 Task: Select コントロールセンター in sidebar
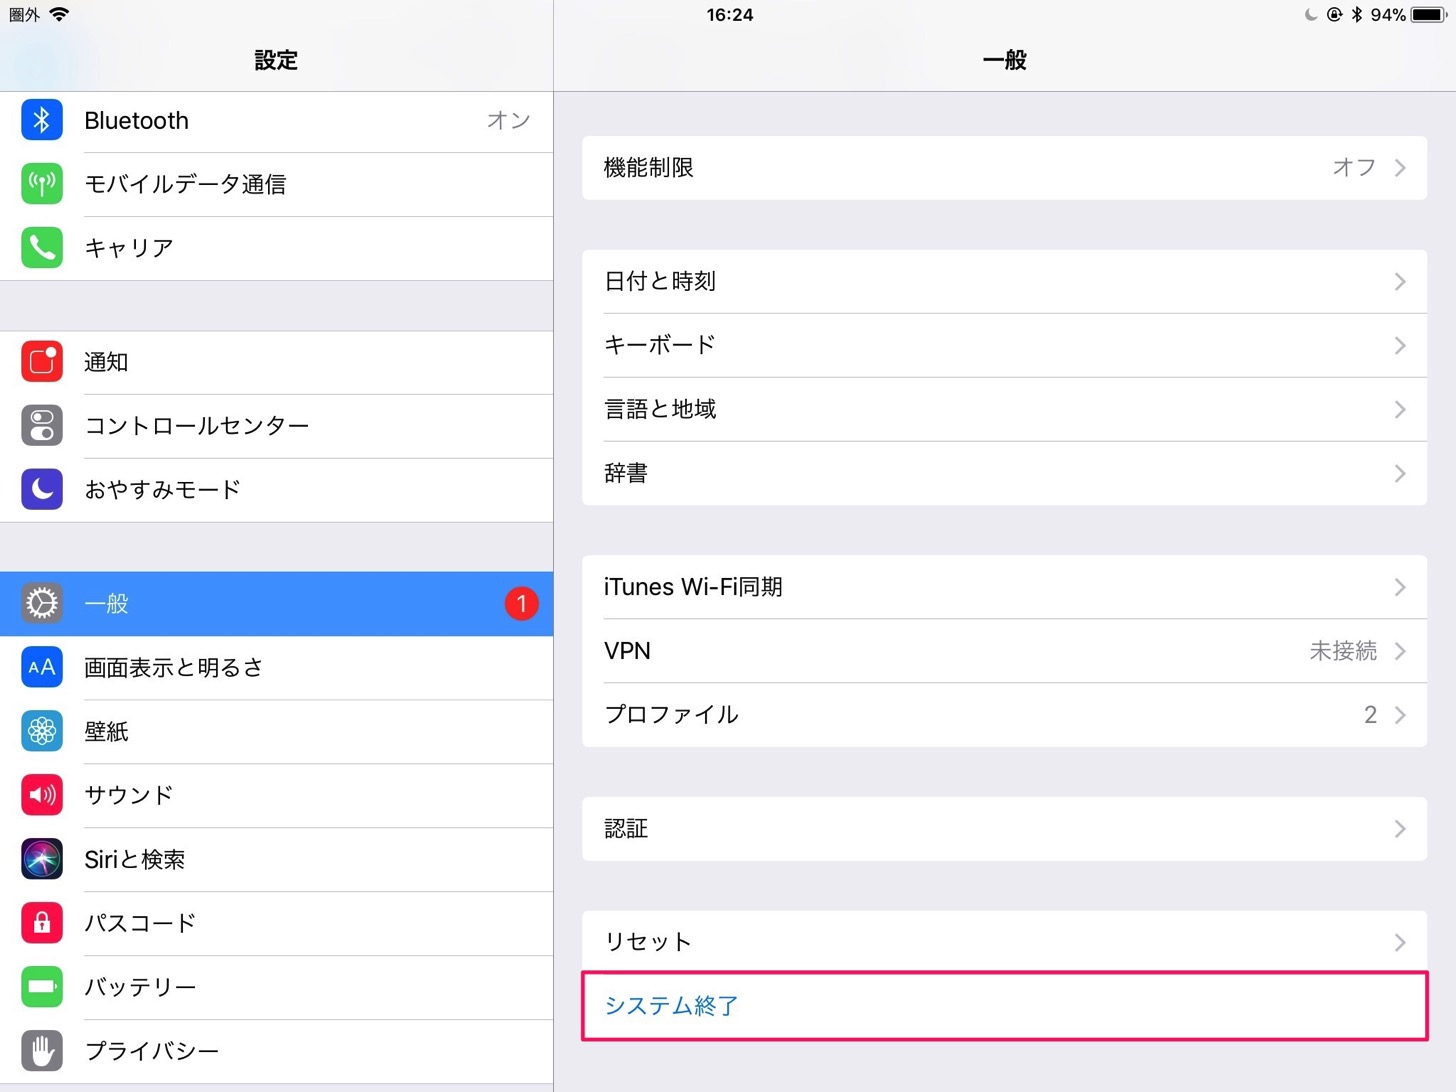coord(276,426)
